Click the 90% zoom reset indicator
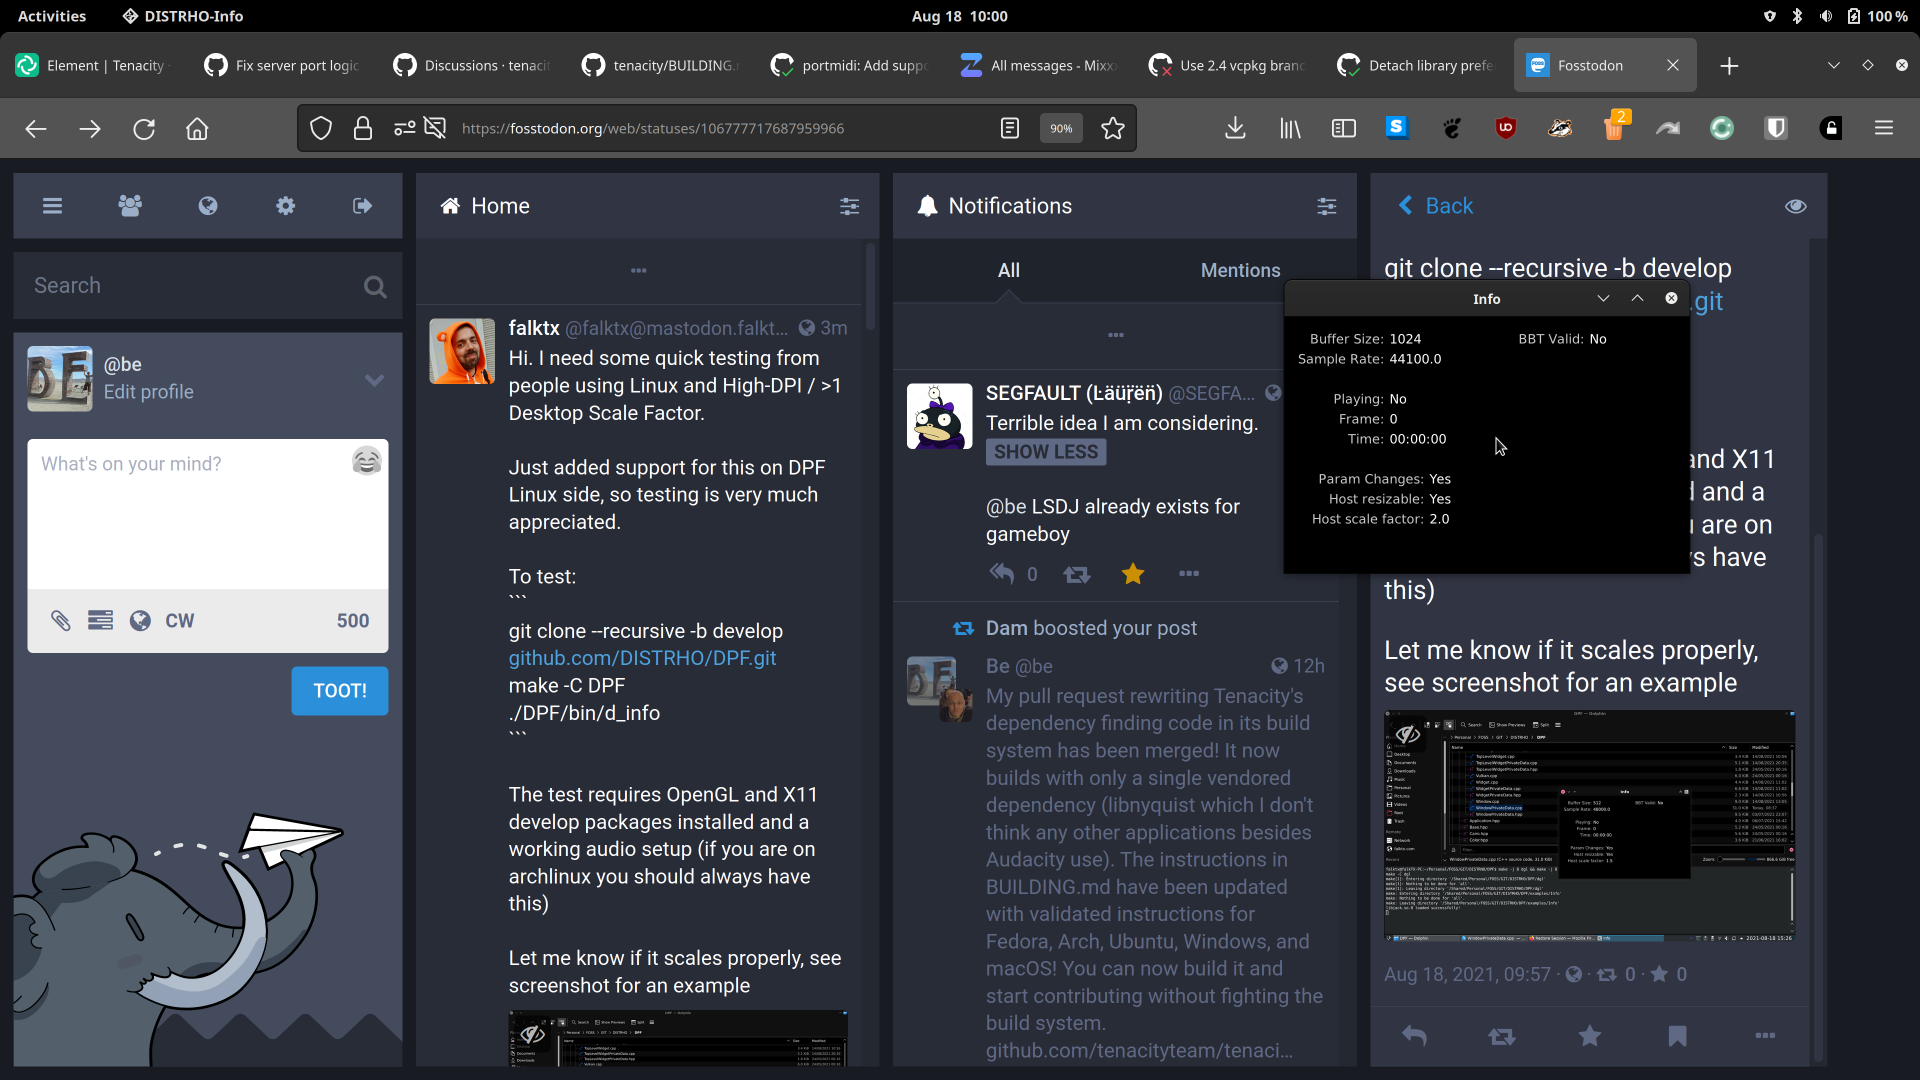 tap(1061, 129)
